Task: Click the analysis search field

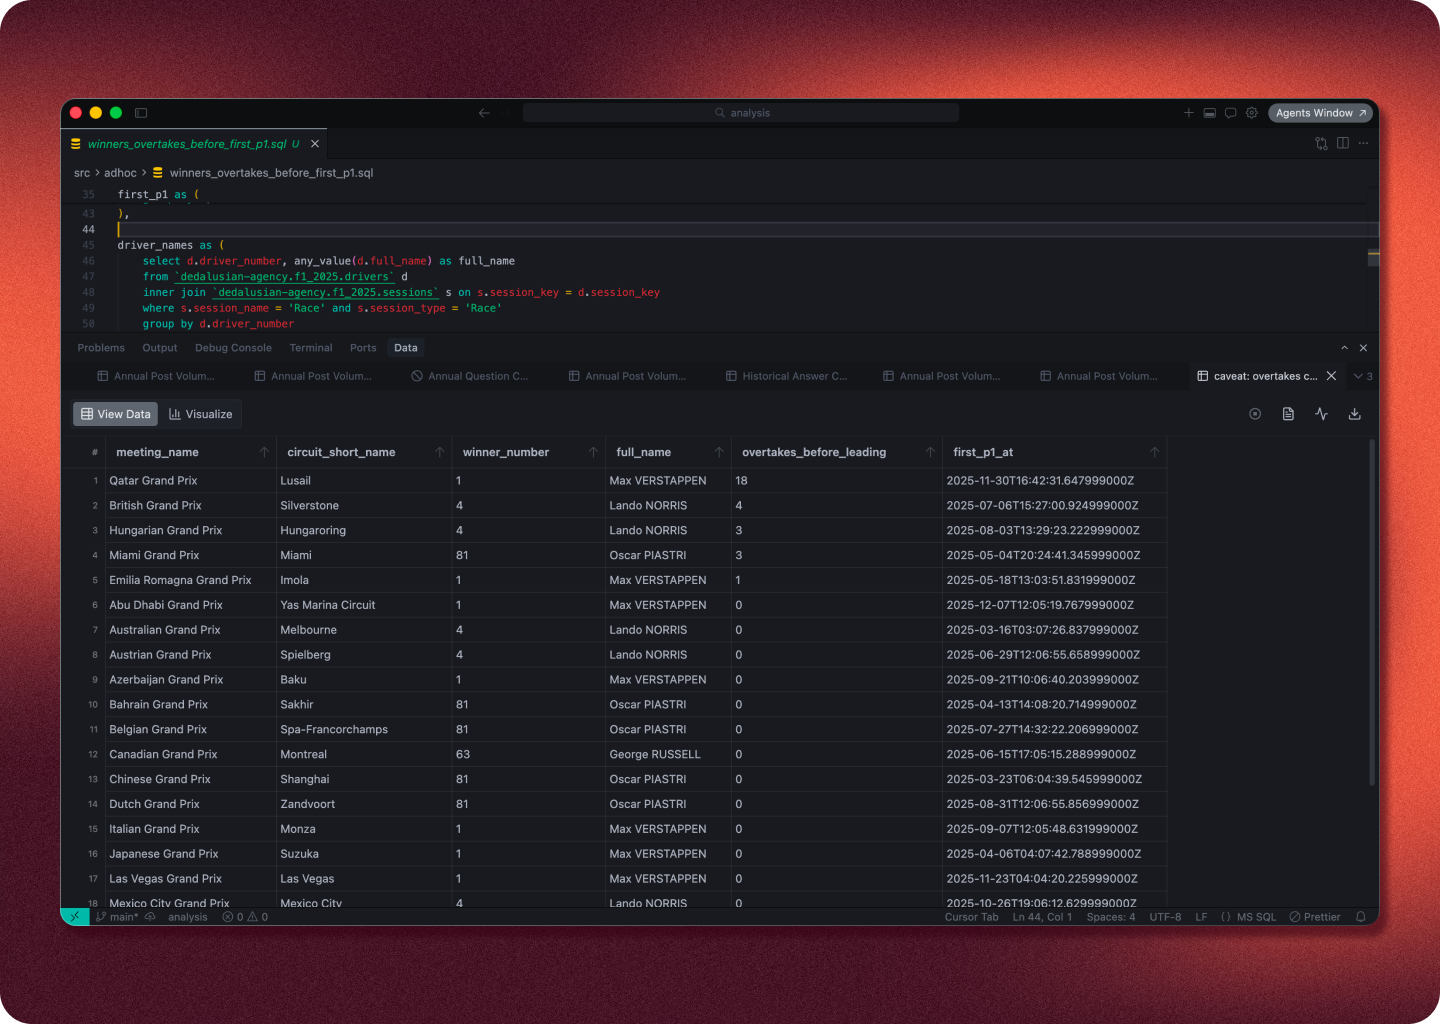Action: click(741, 113)
